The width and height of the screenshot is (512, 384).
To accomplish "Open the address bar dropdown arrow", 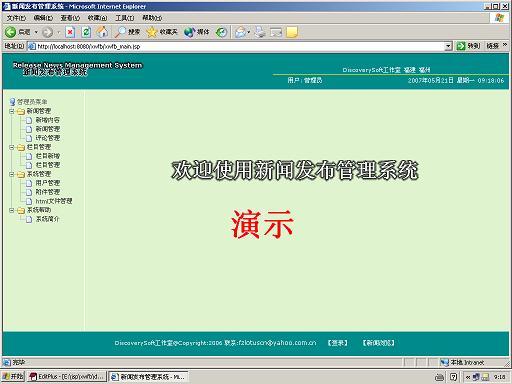I will (x=448, y=46).
